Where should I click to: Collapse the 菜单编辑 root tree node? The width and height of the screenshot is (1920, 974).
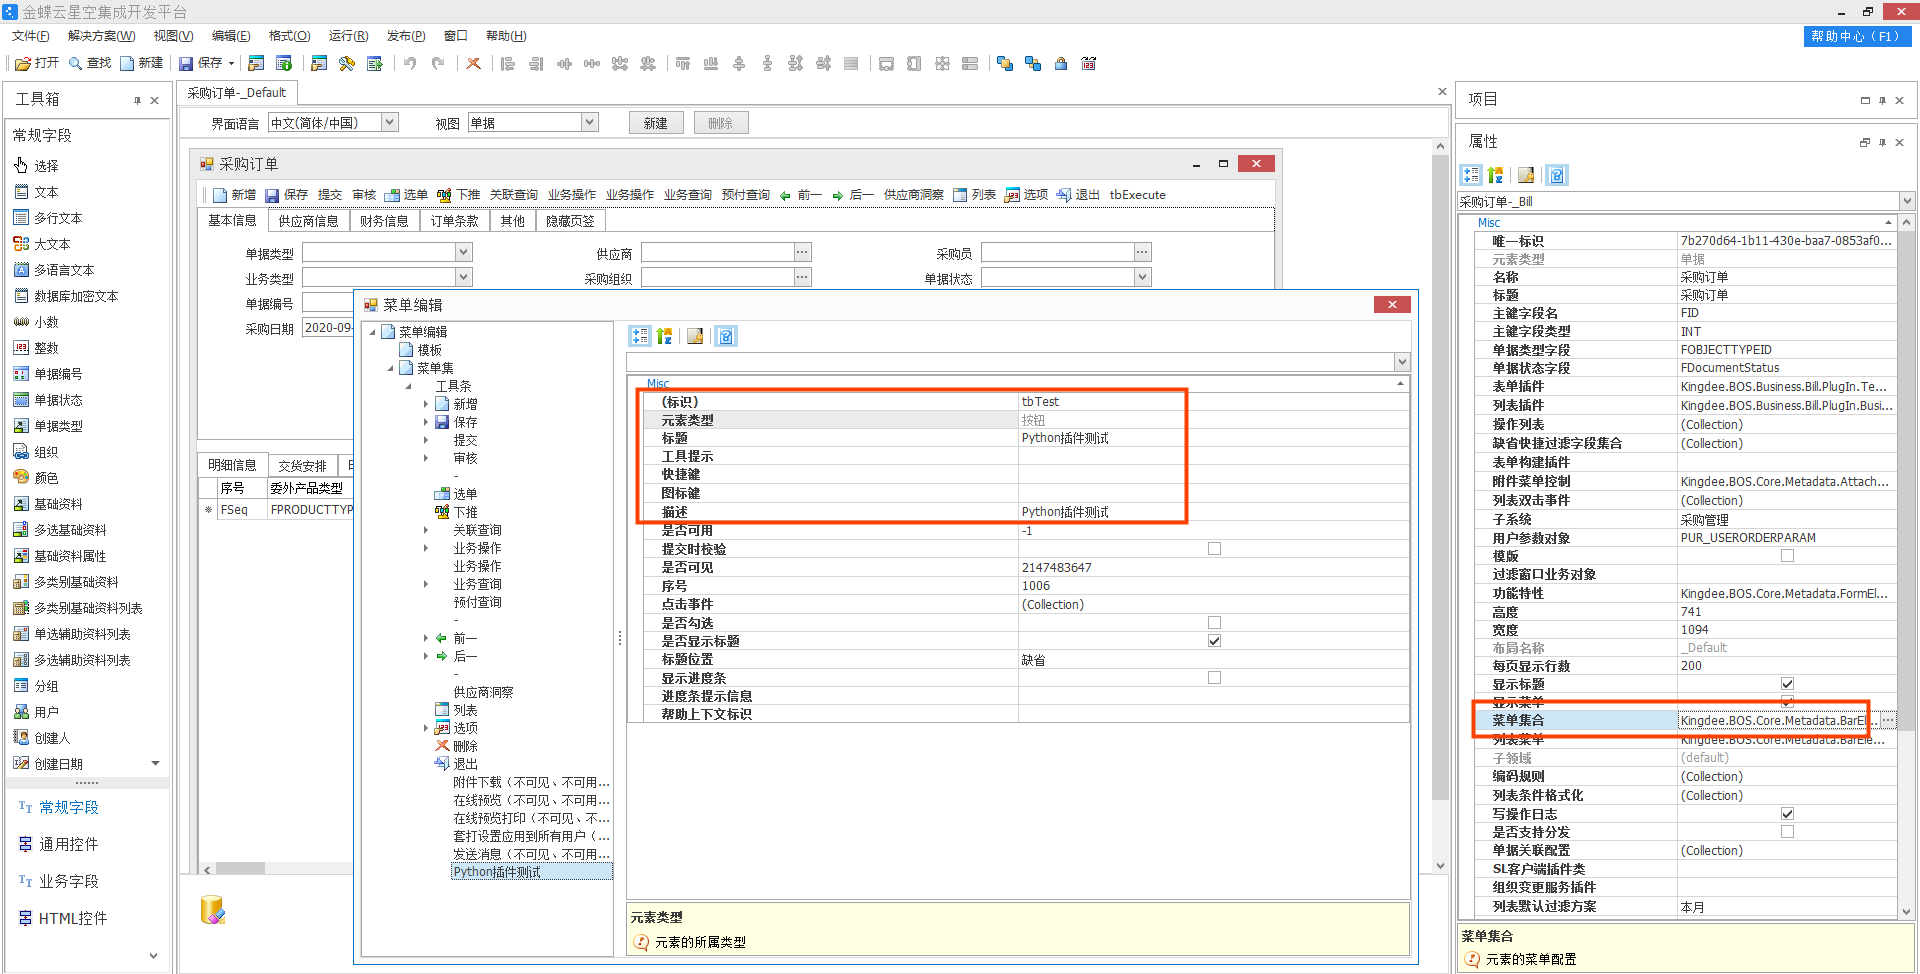(x=373, y=332)
